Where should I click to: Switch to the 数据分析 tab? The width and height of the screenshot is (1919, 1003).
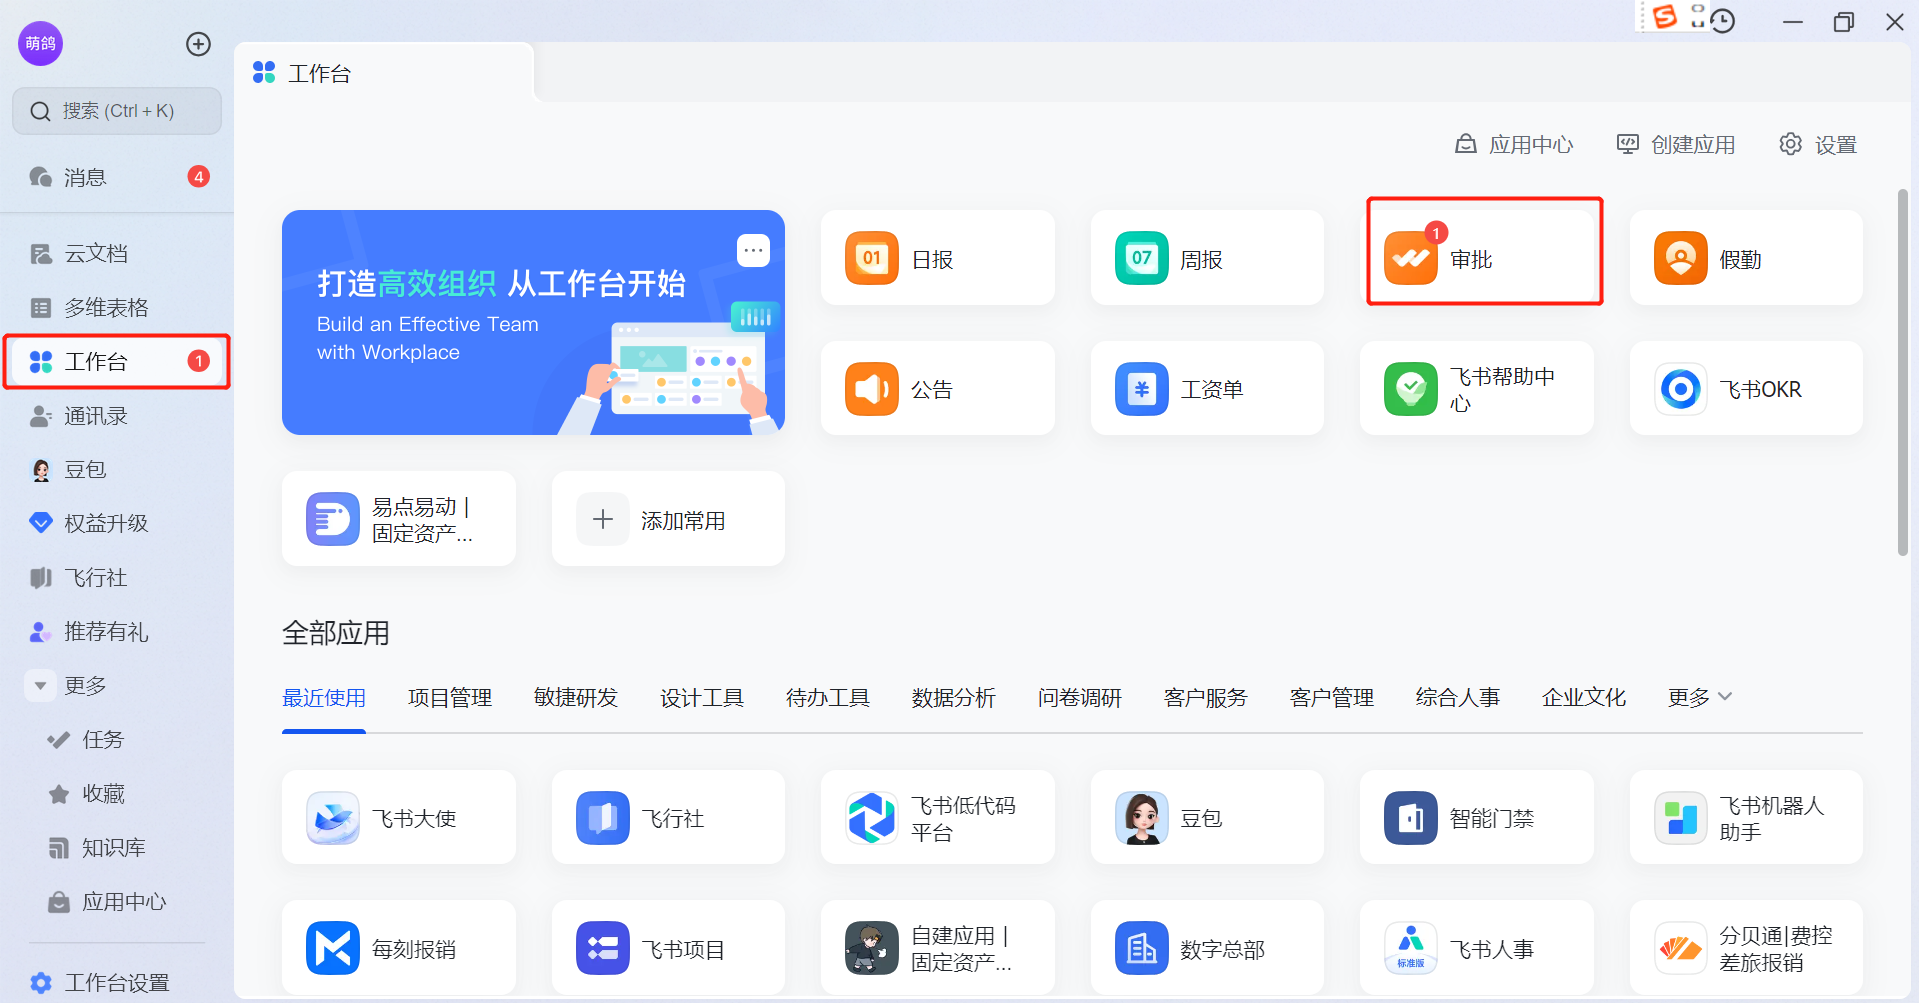(954, 697)
